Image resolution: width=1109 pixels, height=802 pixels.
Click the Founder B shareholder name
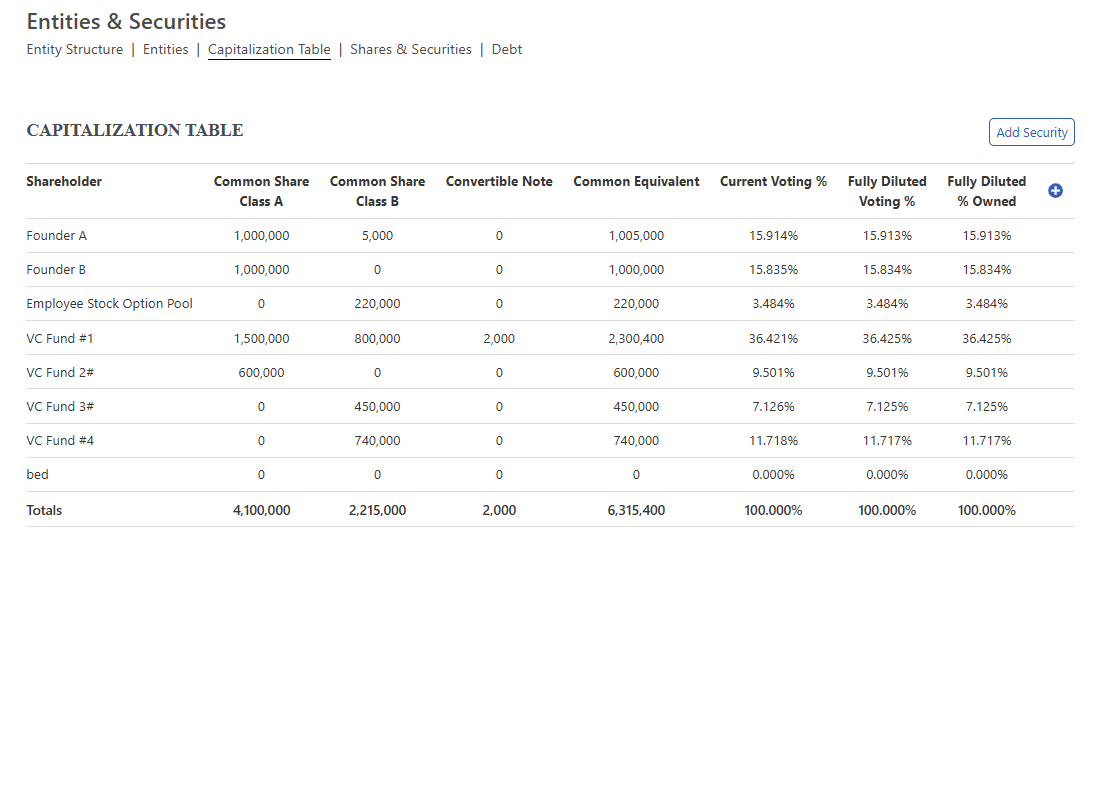click(x=57, y=270)
